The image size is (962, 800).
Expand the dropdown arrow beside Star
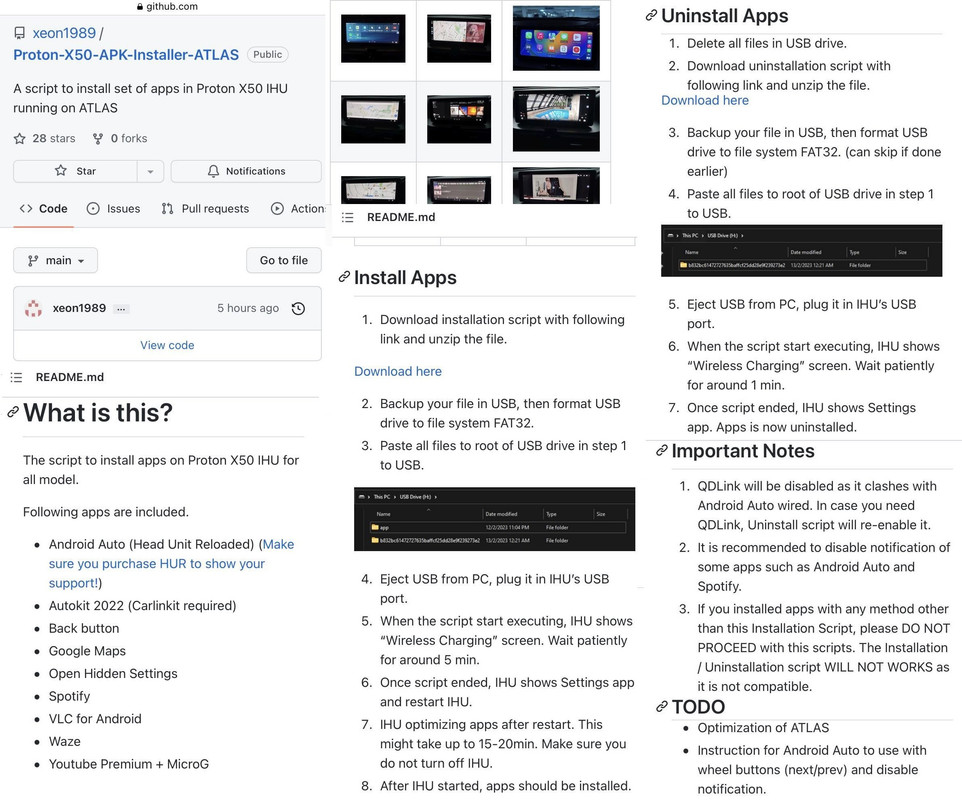(150, 171)
